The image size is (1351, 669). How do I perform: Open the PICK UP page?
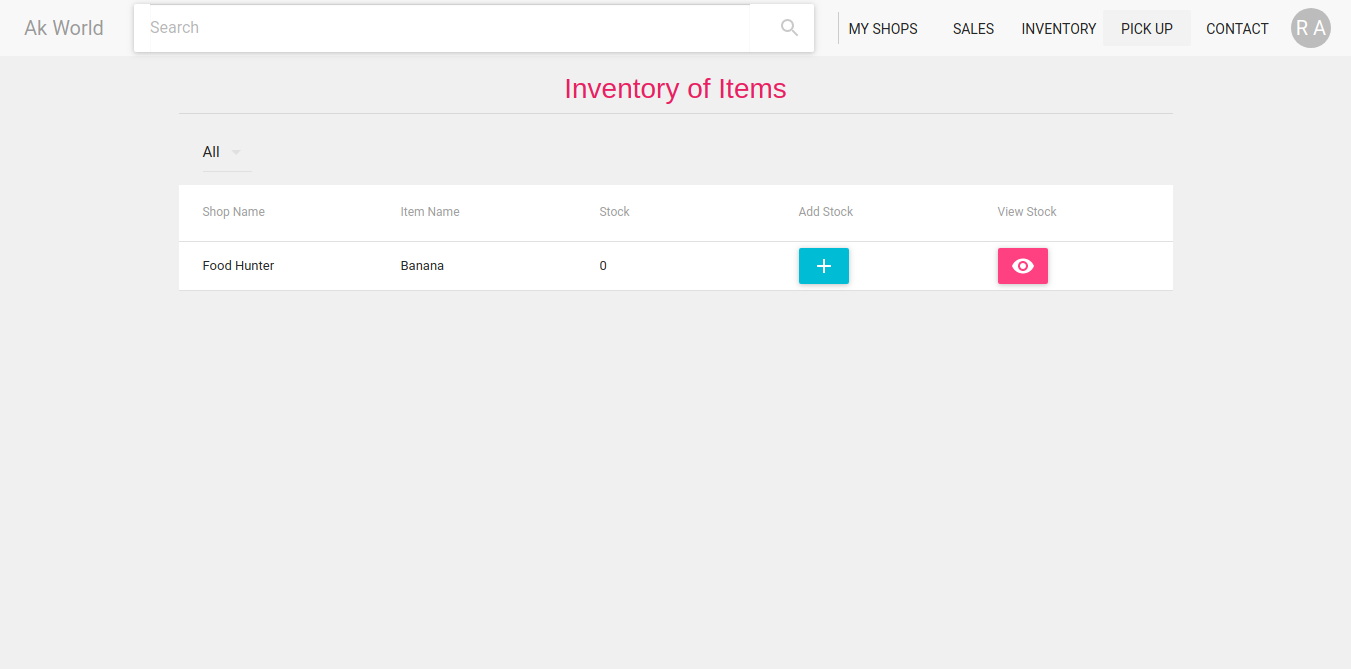(x=1146, y=29)
